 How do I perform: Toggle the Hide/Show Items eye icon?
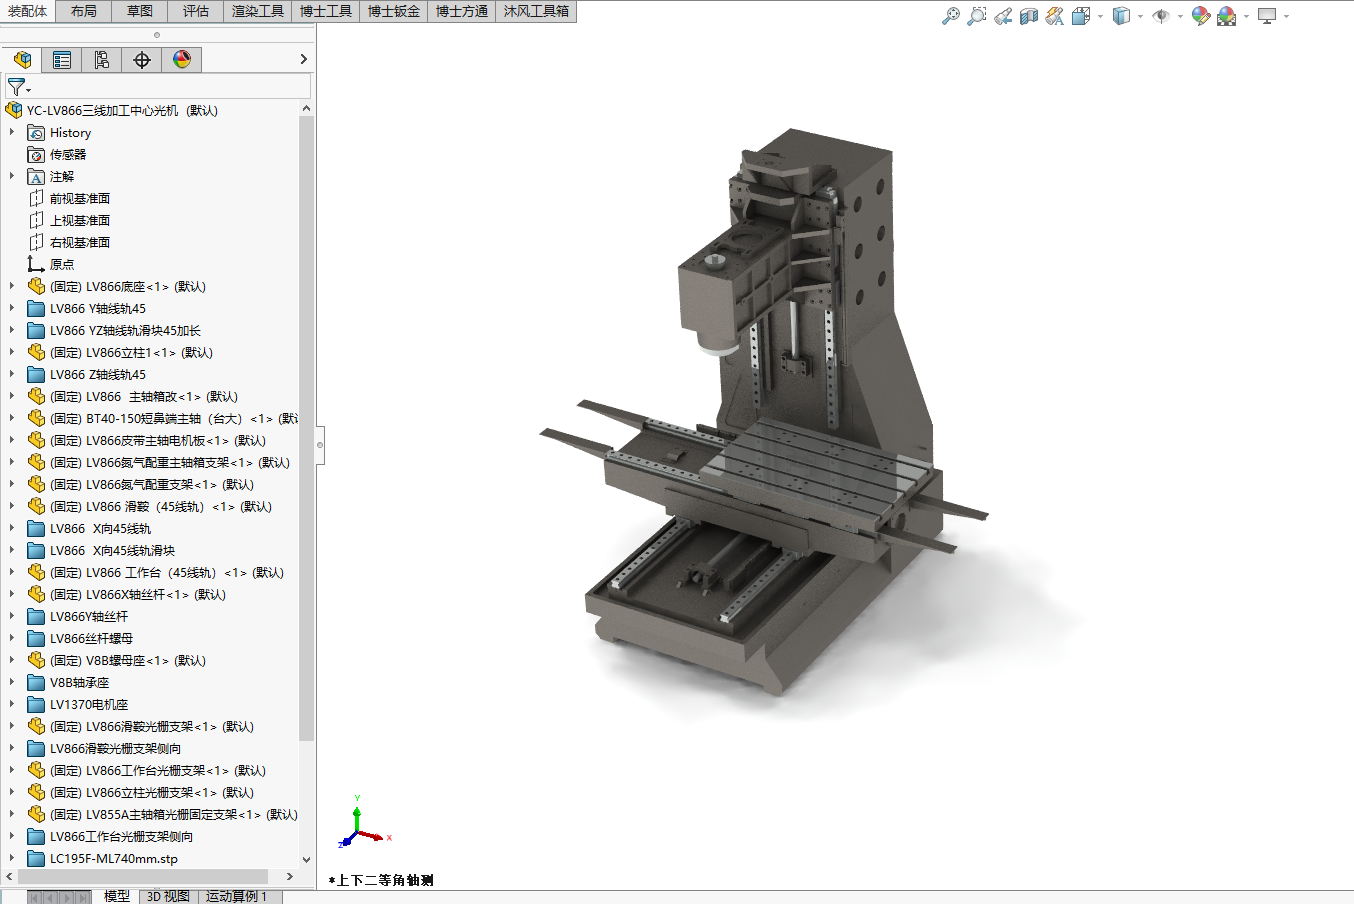pos(1161,16)
